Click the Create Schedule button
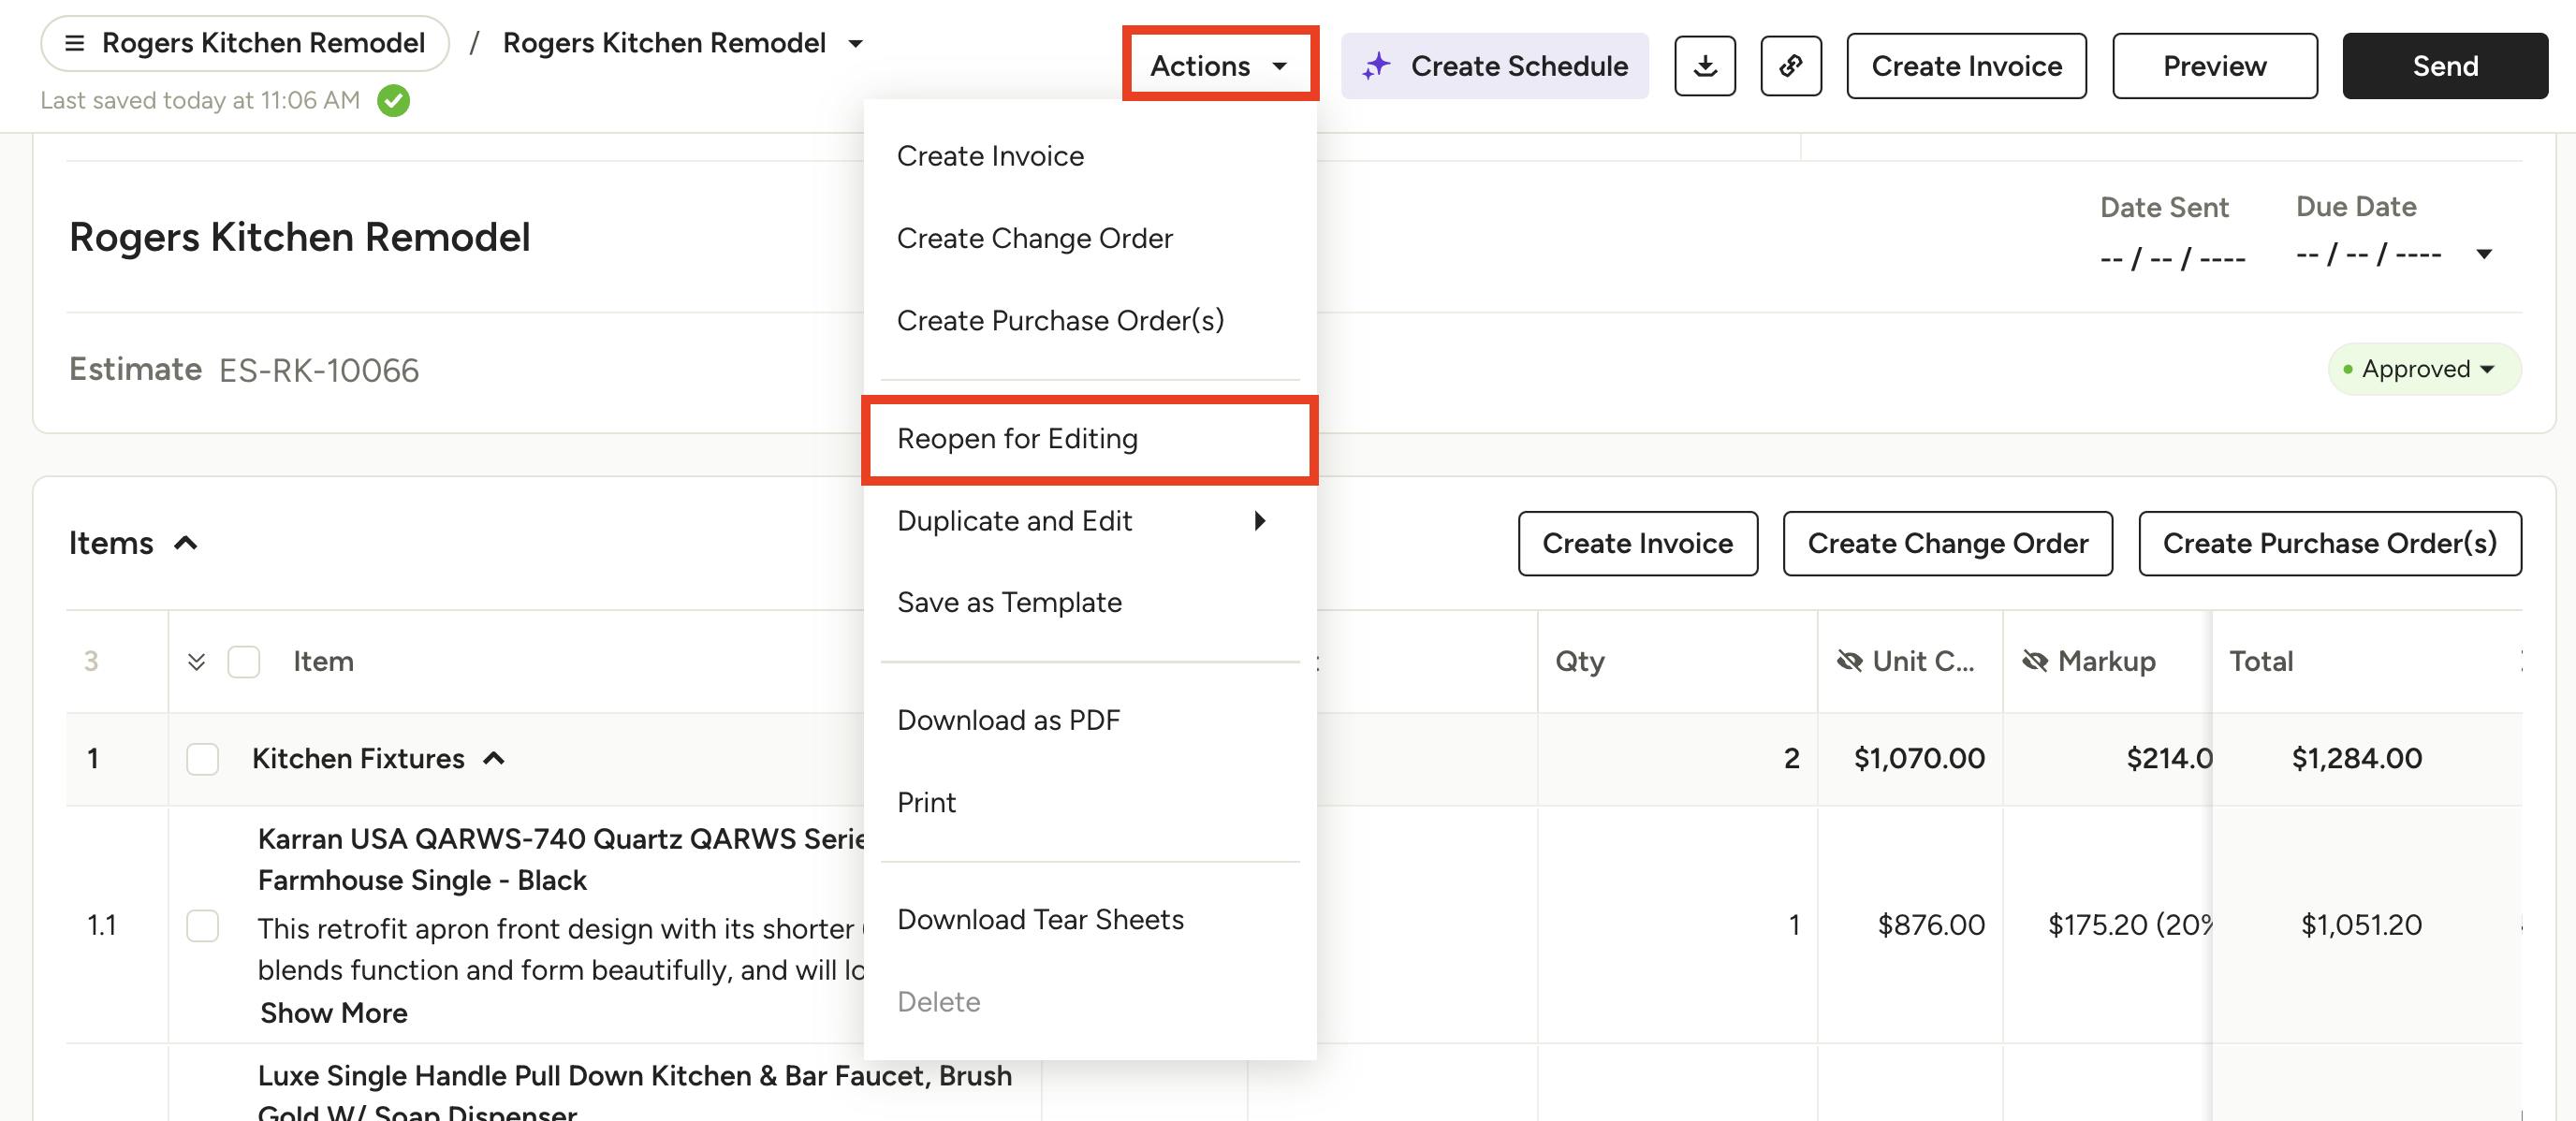The width and height of the screenshot is (2576, 1121). [x=1495, y=66]
